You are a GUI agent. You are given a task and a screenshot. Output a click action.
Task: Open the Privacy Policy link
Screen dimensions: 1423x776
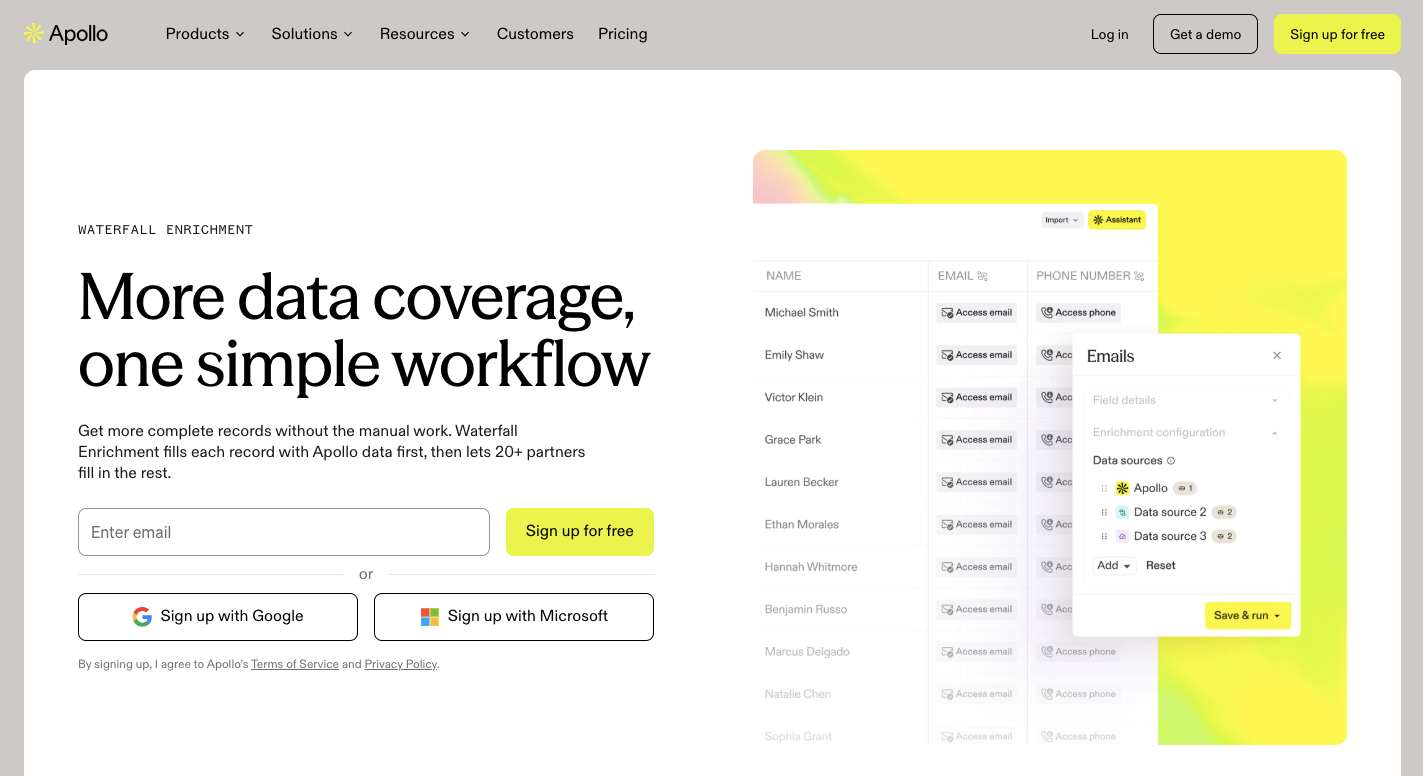coord(401,664)
